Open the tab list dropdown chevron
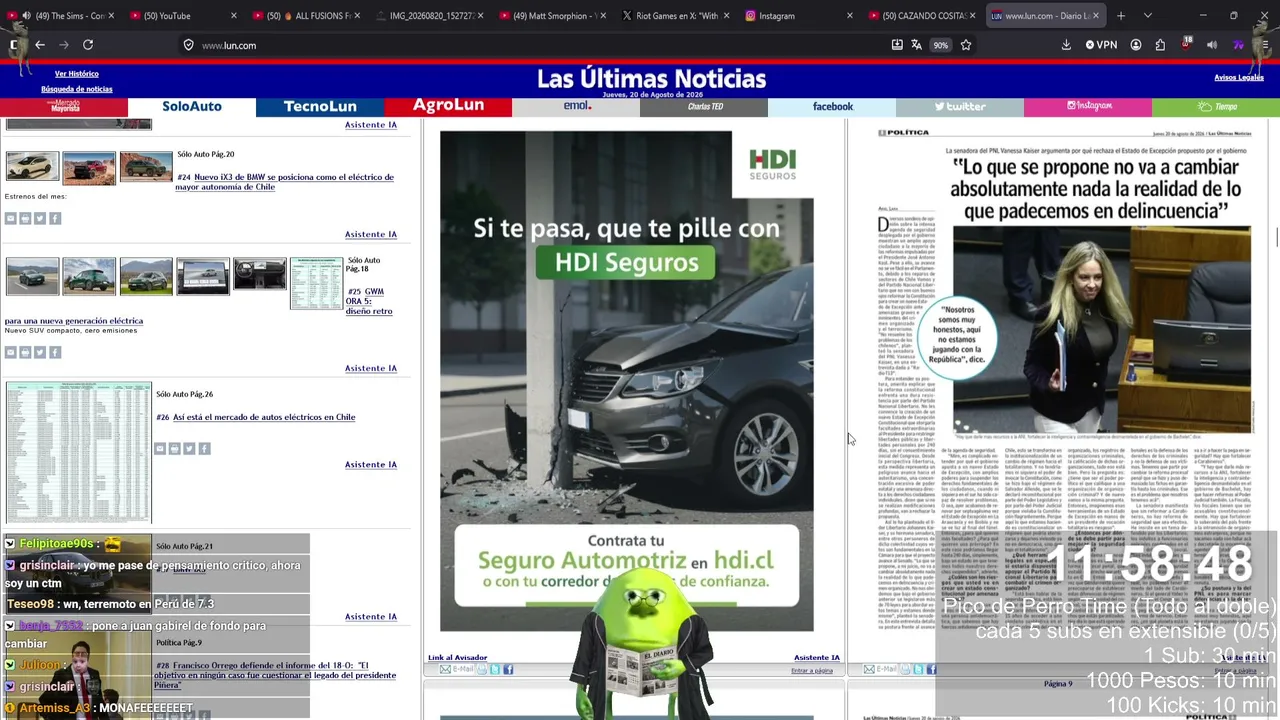 tap(1148, 16)
